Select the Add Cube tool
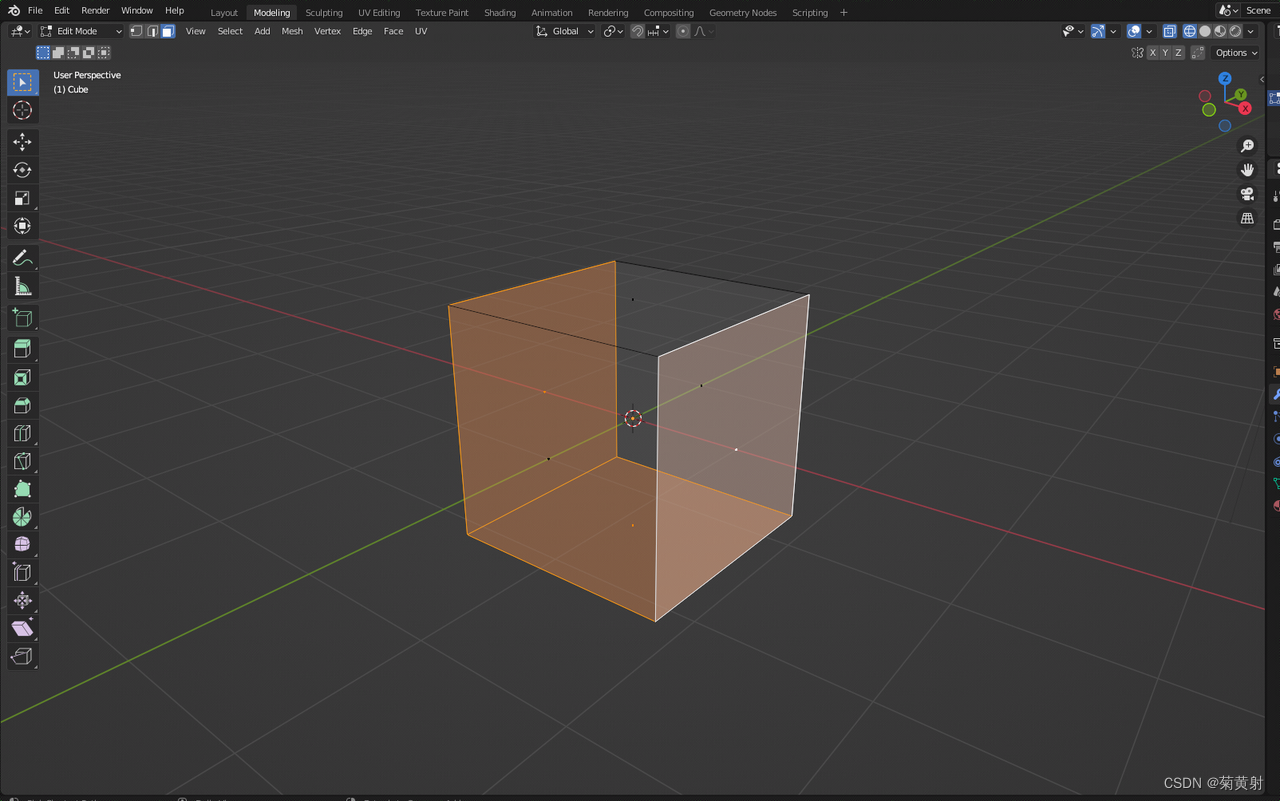 [x=22, y=318]
